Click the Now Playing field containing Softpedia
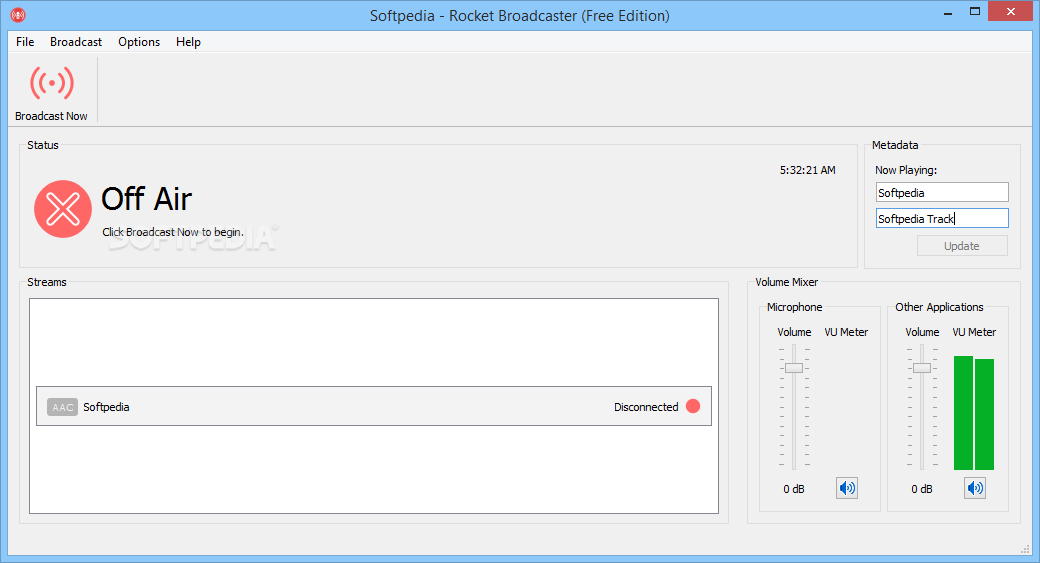This screenshot has width=1040, height=563. [x=942, y=192]
